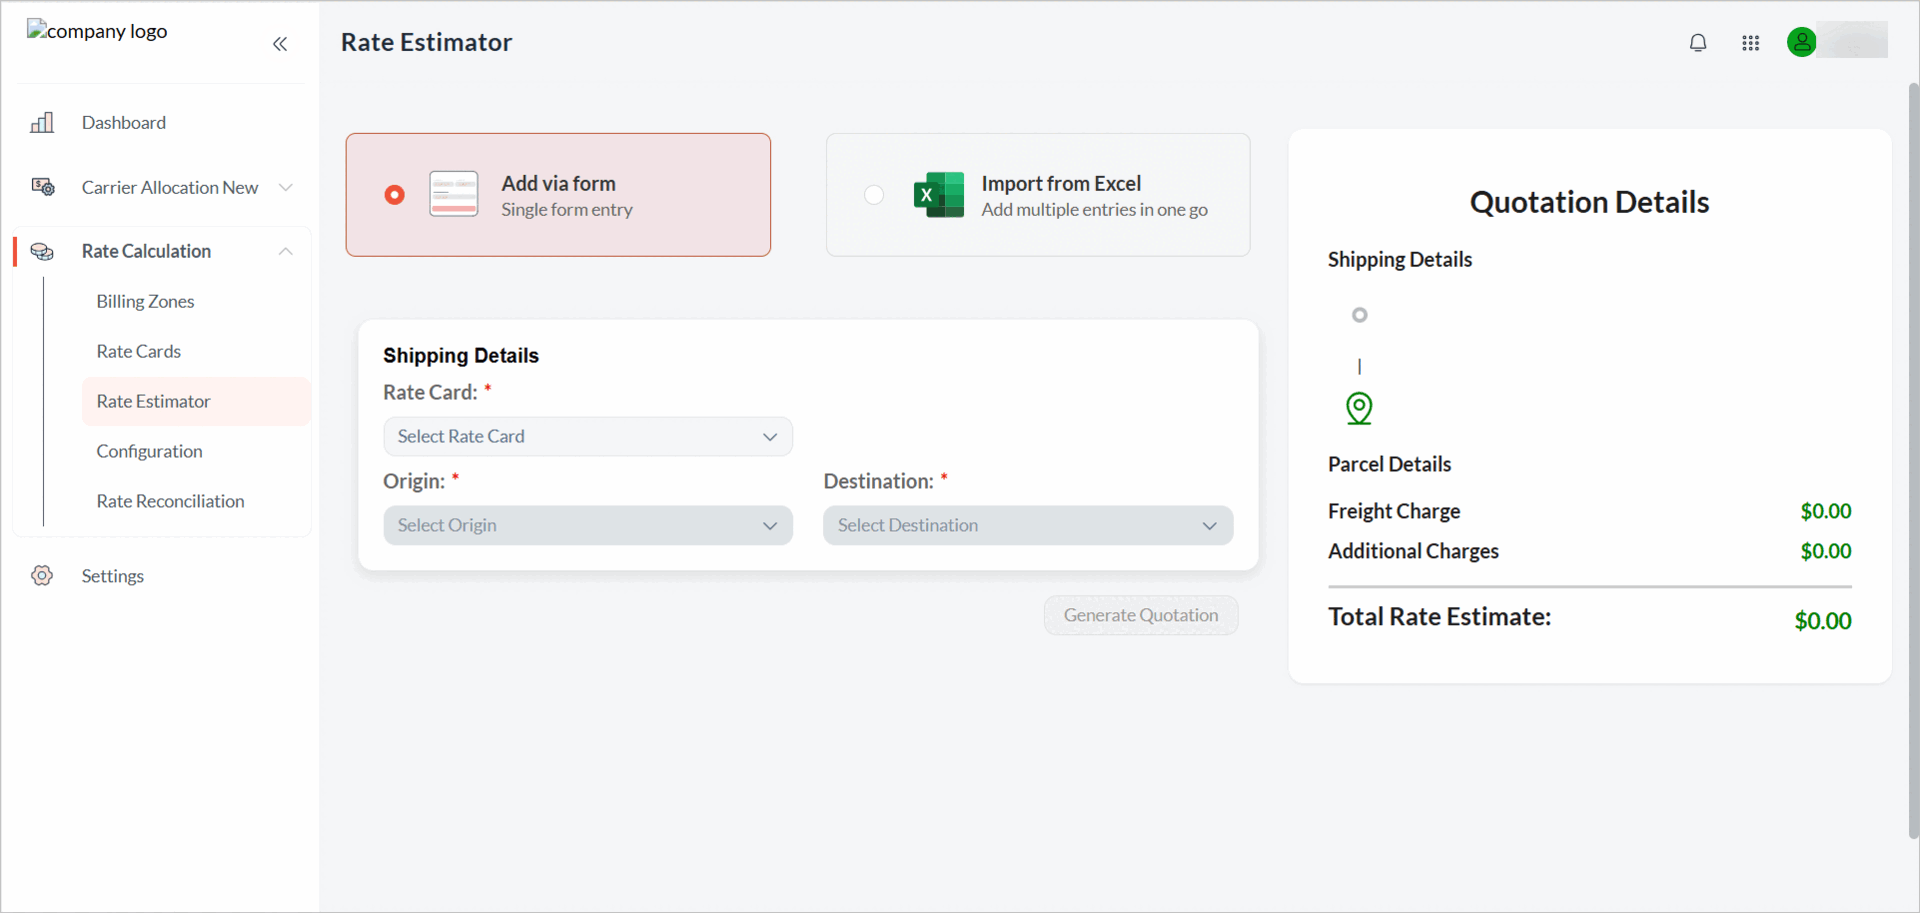The width and height of the screenshot is (1920, 913).
Task: Select the Add via form radio button
Action: coord(395,195)
